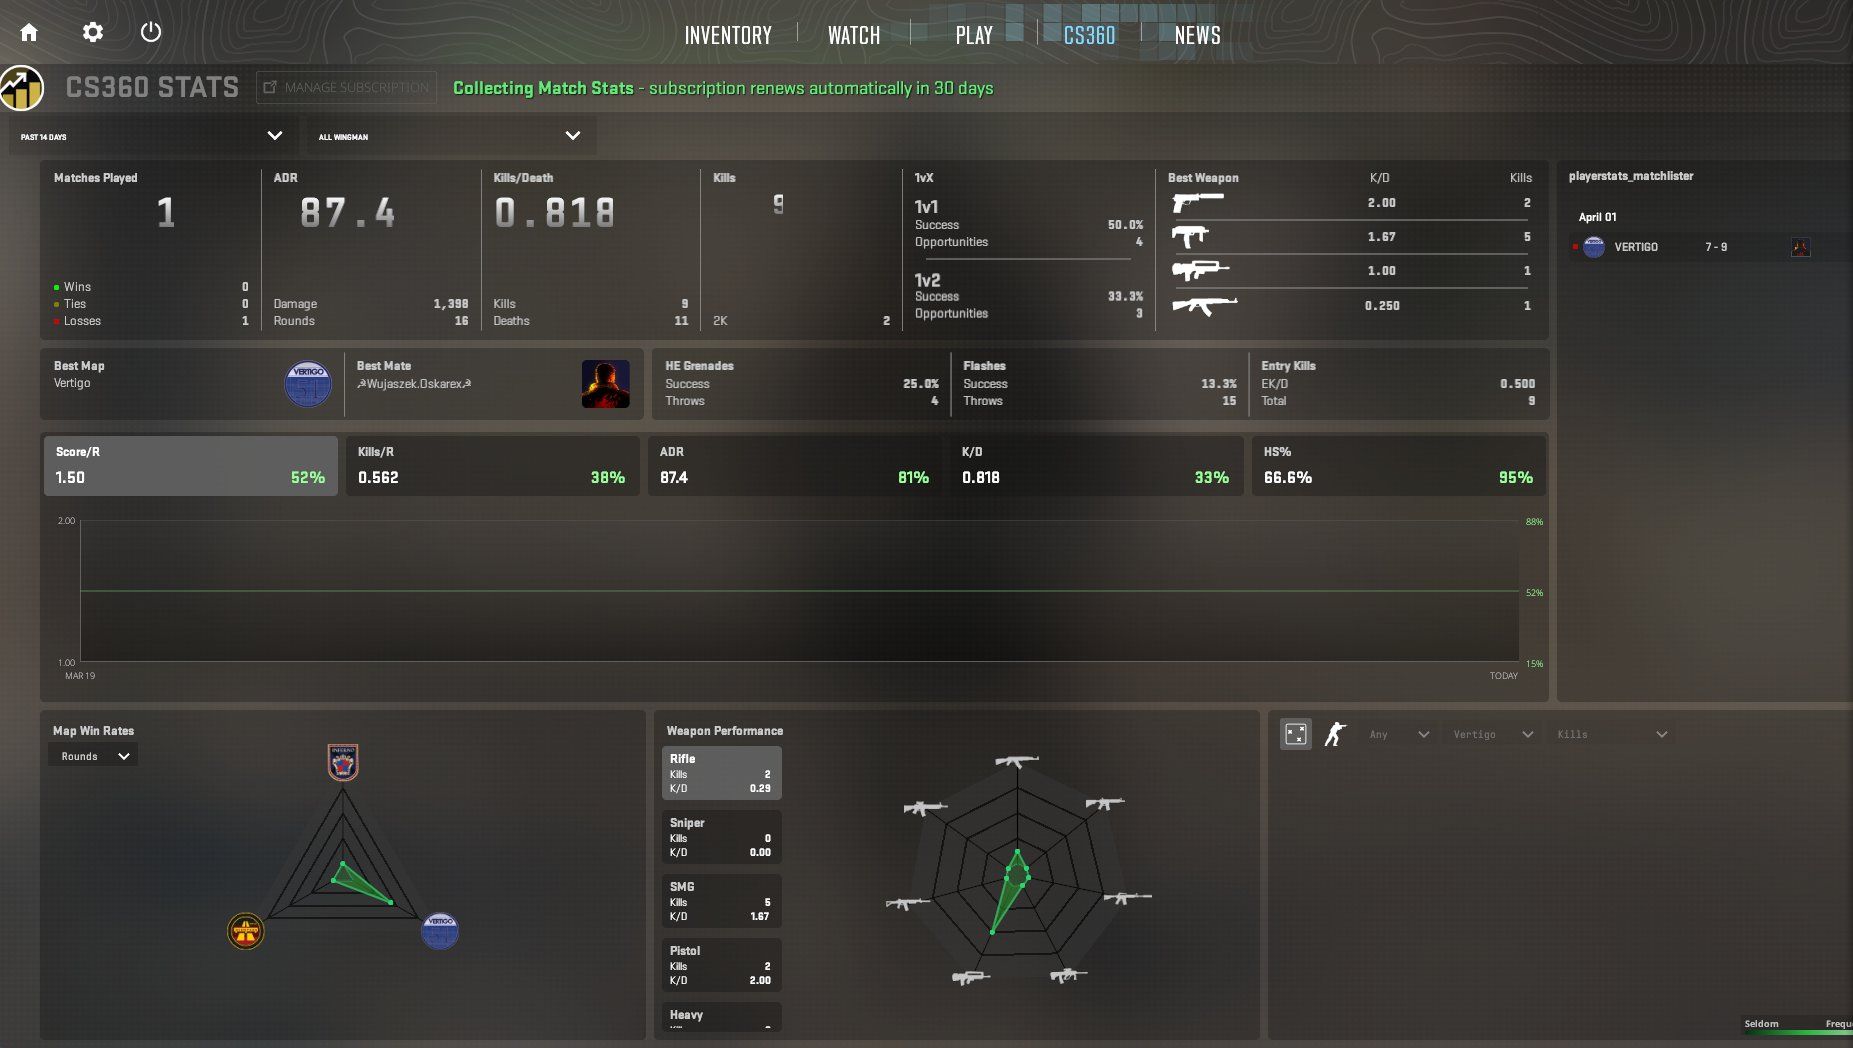Open the Any side filter dropdown
This screenshot has height=1048, width=1853.
[1400, 734]
